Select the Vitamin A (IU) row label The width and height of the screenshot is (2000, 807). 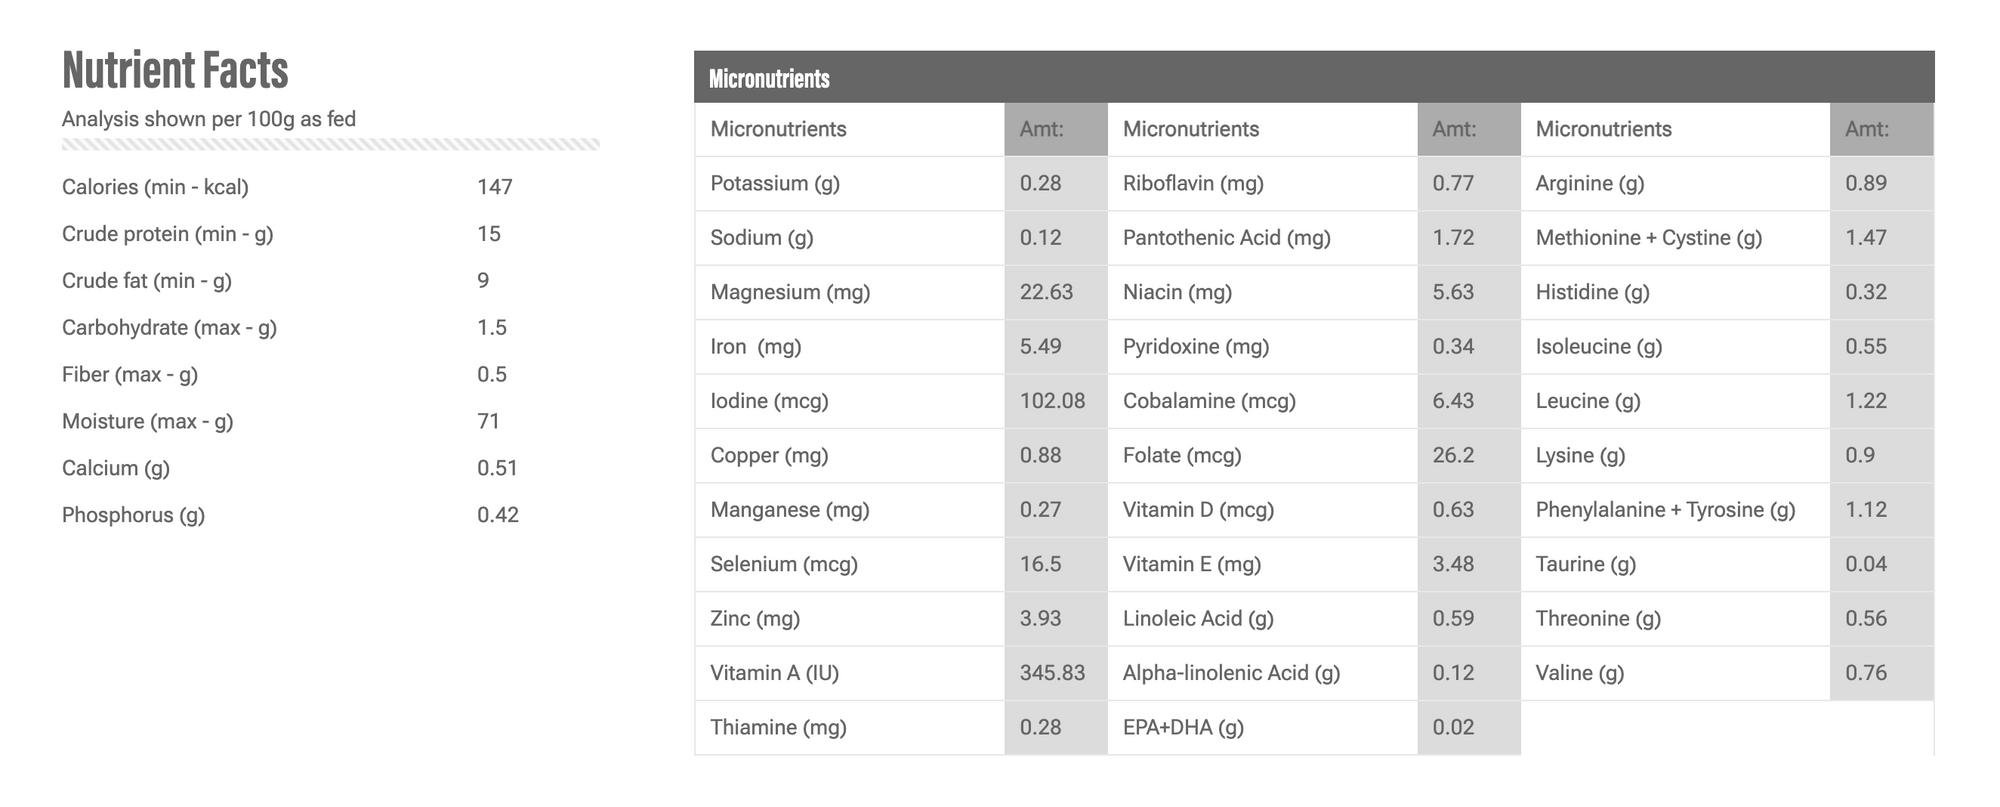[x=775, y=673]
